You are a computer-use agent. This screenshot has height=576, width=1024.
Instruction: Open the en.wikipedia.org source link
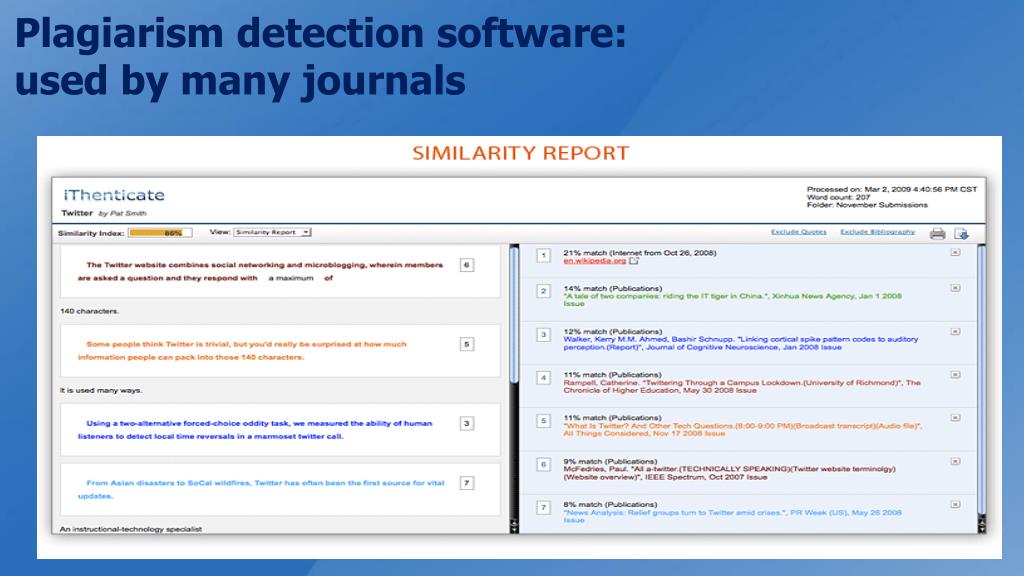tap(594, 261)
